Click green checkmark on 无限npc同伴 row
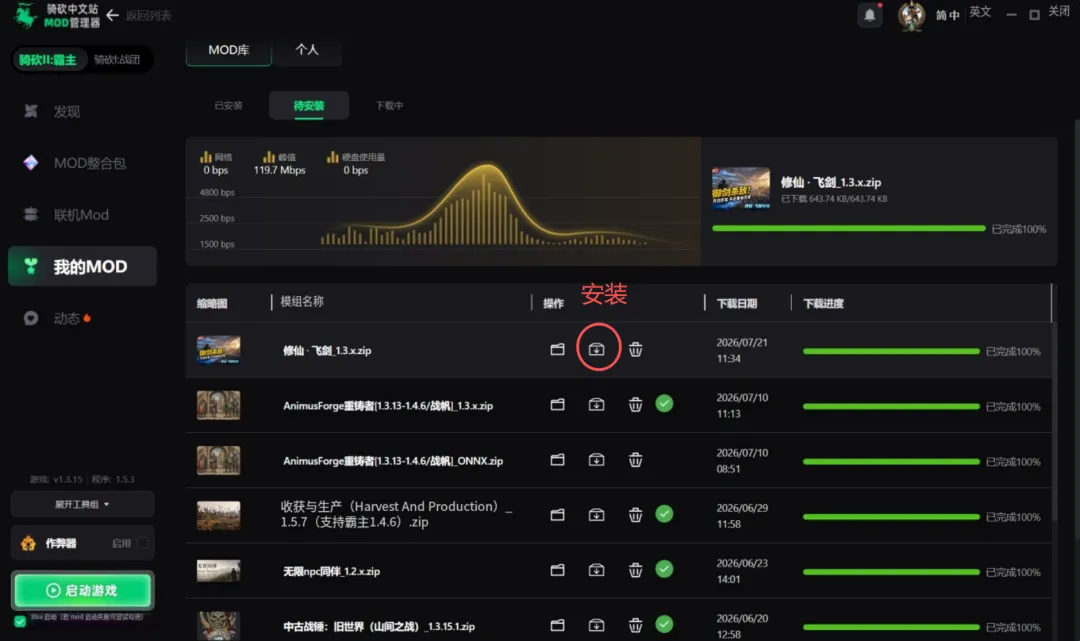1080x641 pixels. (664, 569)
